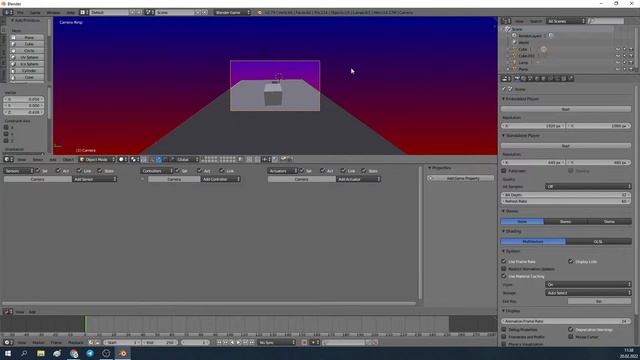Add a Circle mesh from tool shelf

pos(27,51)
